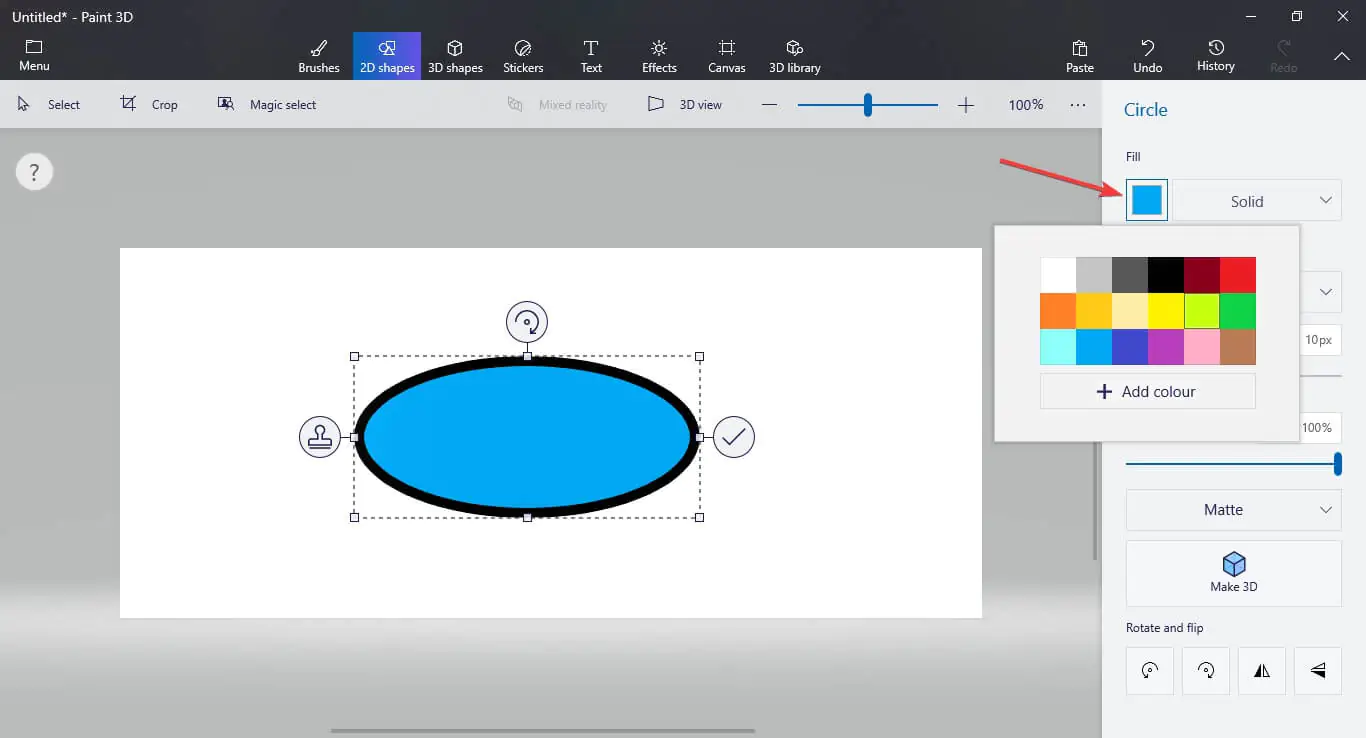
Task: Open the Menu
Action: [x=34, y=56]
